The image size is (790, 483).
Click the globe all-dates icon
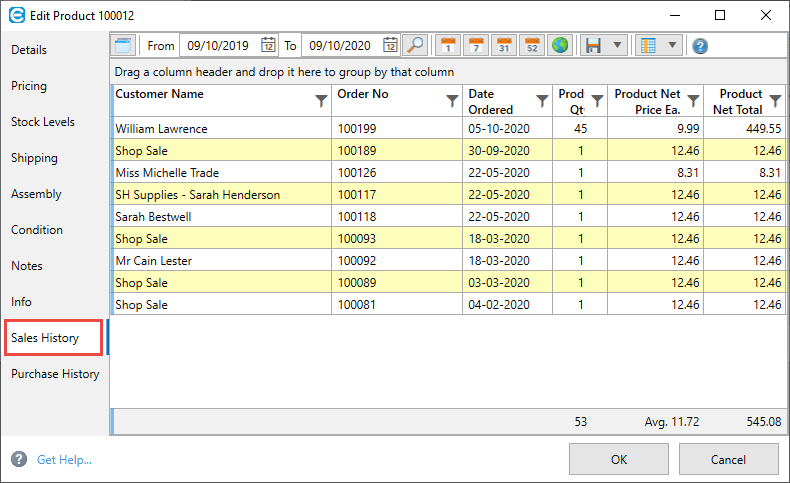(560, 45)
